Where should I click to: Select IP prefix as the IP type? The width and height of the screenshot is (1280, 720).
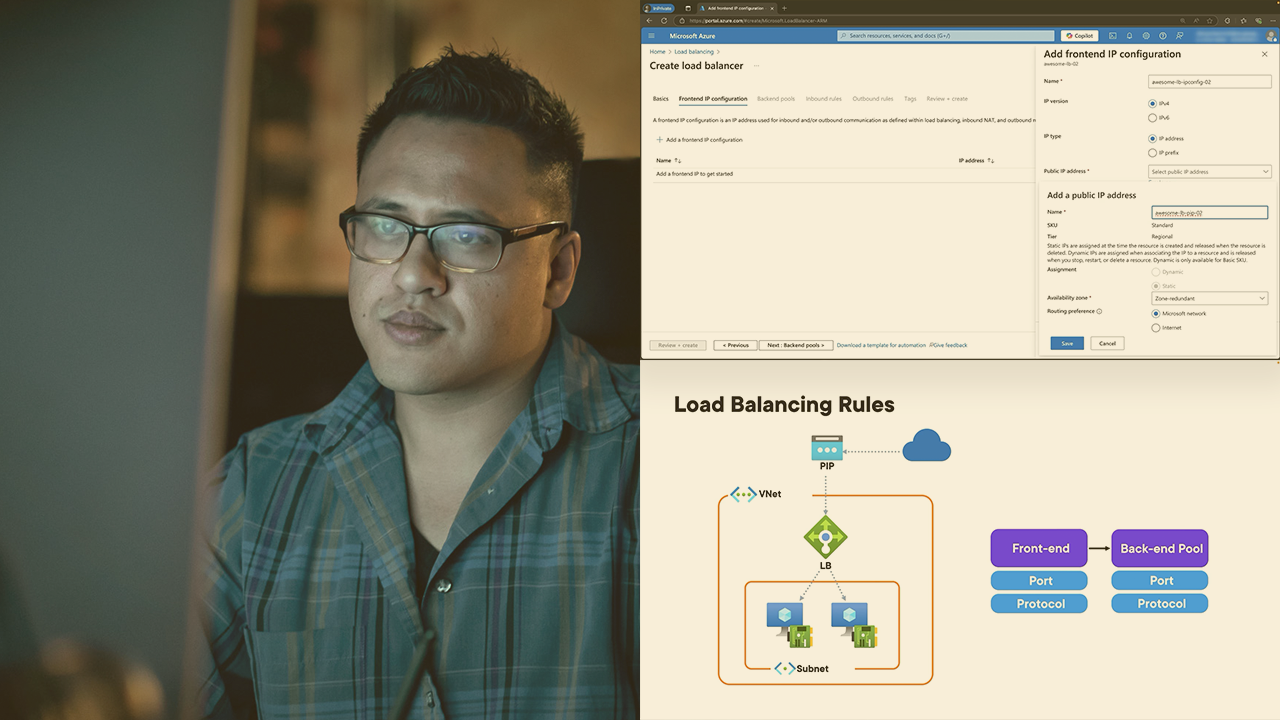point(1152,152)
